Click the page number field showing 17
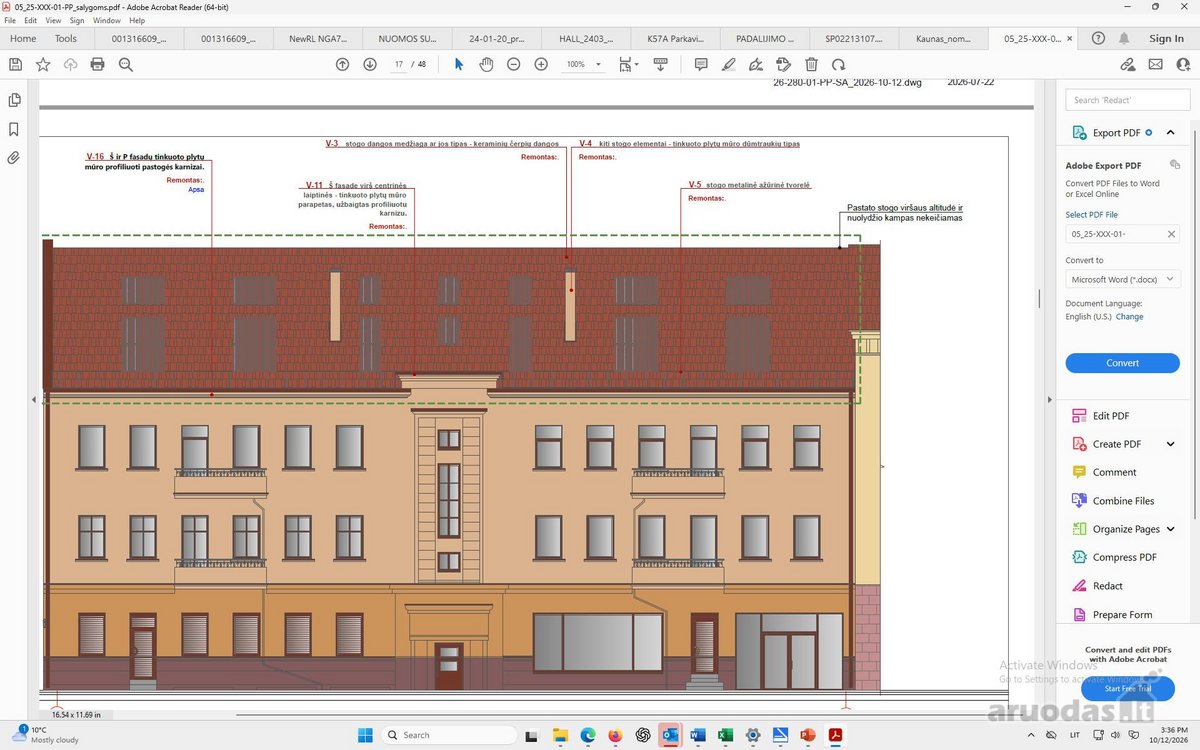 [x=399, y=64]
